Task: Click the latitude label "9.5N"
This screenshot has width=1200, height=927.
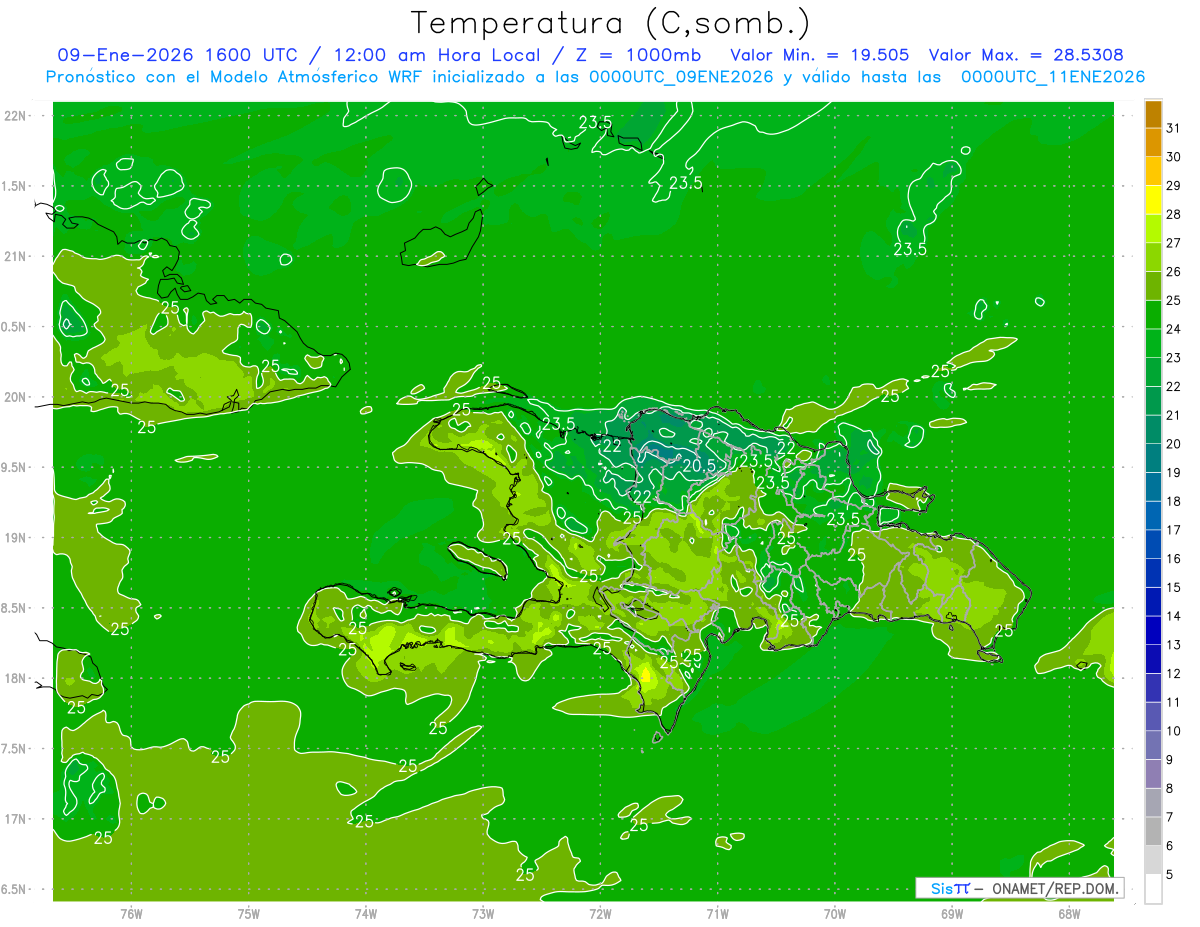Action: coord(15,467)
